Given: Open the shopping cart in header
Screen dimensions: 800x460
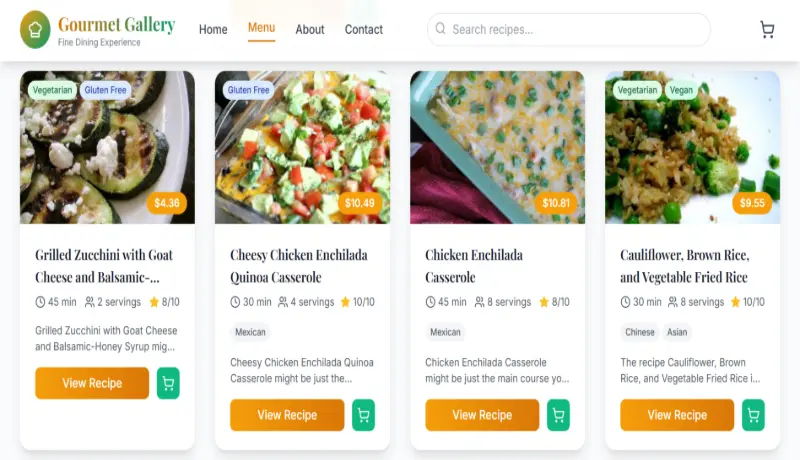Looking at the screenshot, I should 767,30.
